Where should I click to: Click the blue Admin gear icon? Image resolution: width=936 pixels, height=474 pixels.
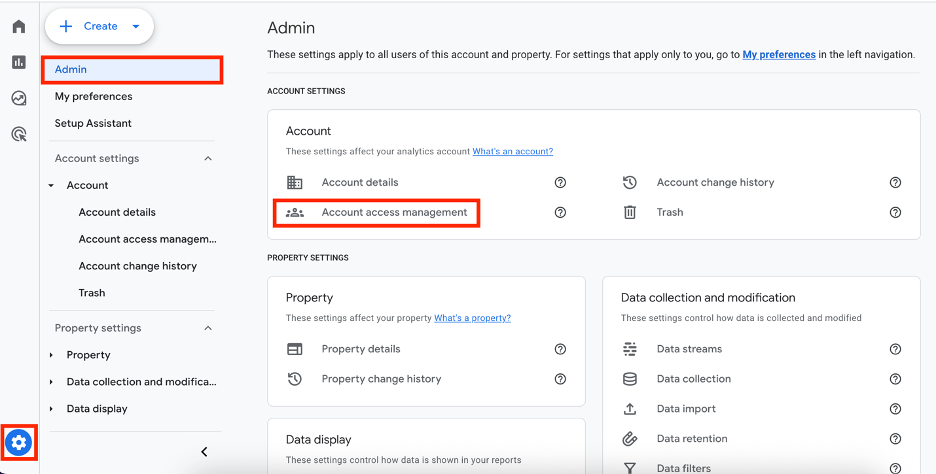pyautogui.click(x=19, y=443)
